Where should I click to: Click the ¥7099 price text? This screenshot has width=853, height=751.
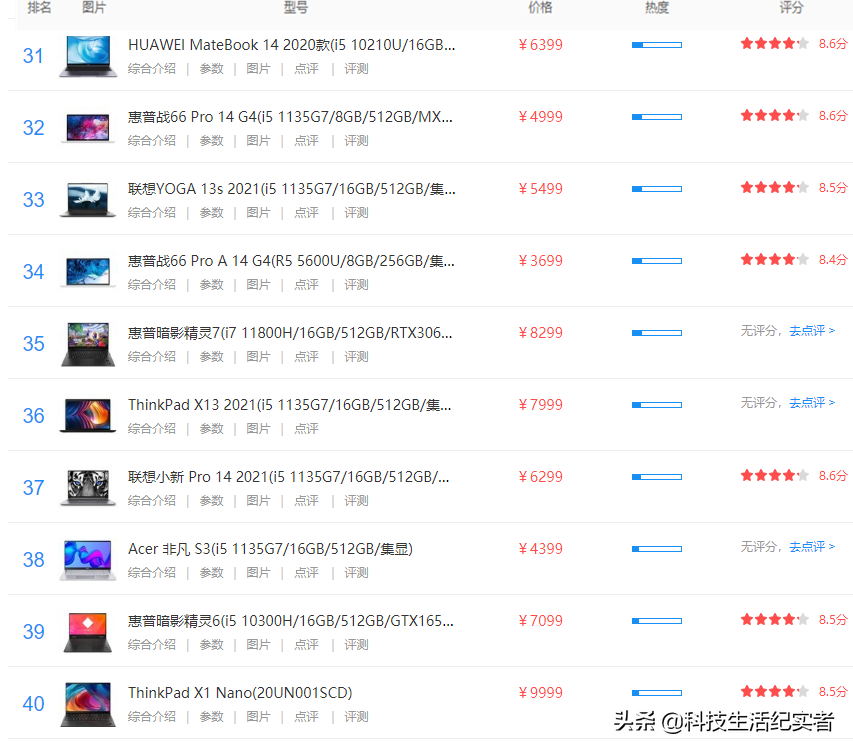click(x=540, y=620)
